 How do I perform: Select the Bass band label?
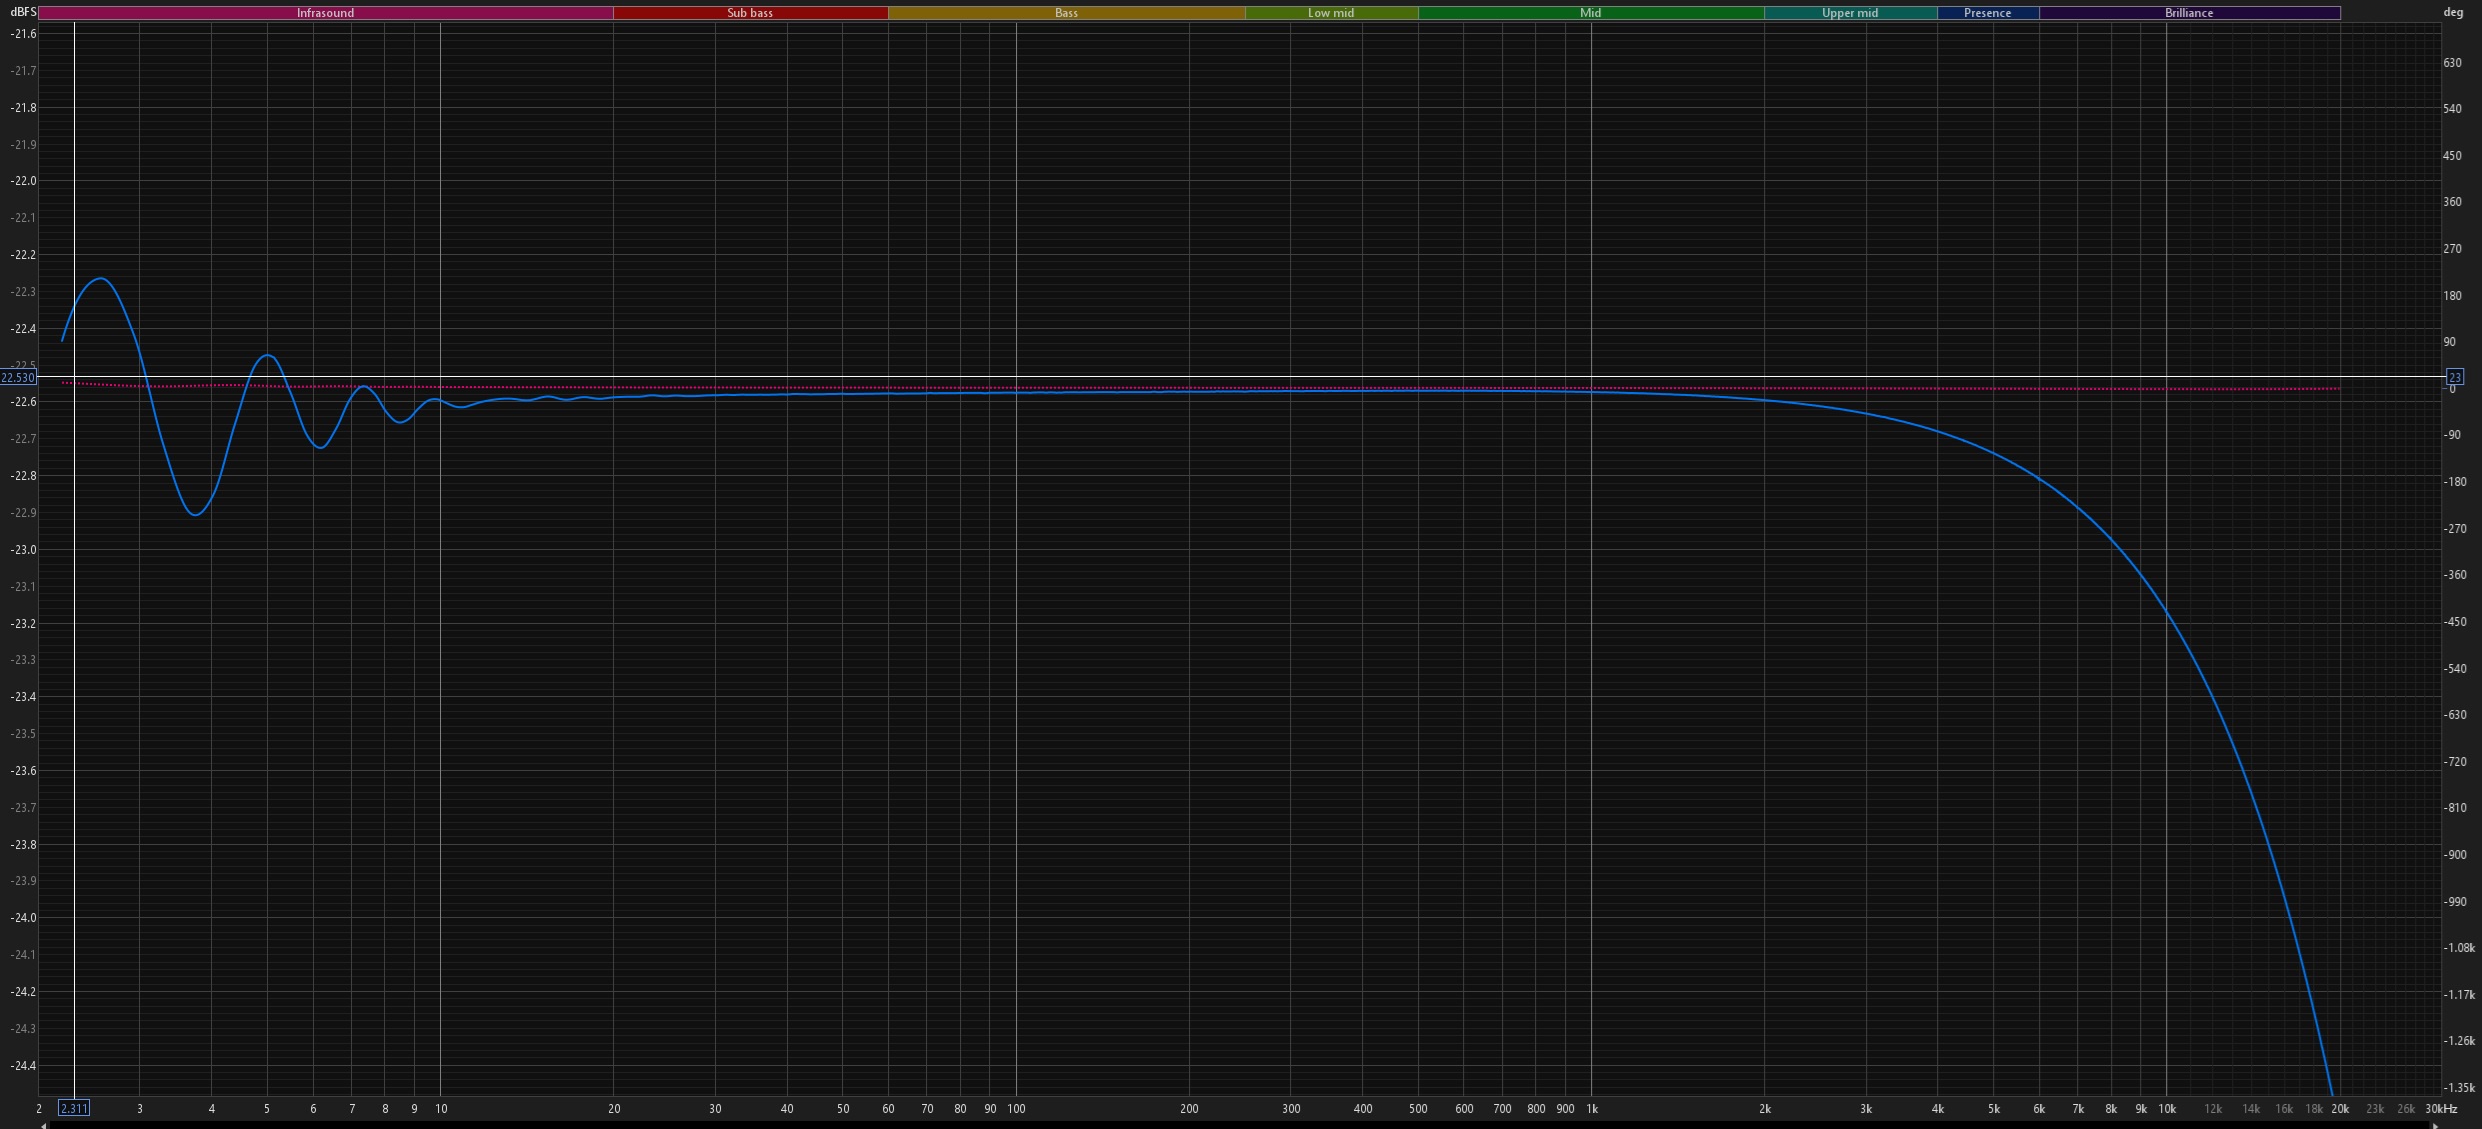pyautogui.click(x=1066, y=13)
